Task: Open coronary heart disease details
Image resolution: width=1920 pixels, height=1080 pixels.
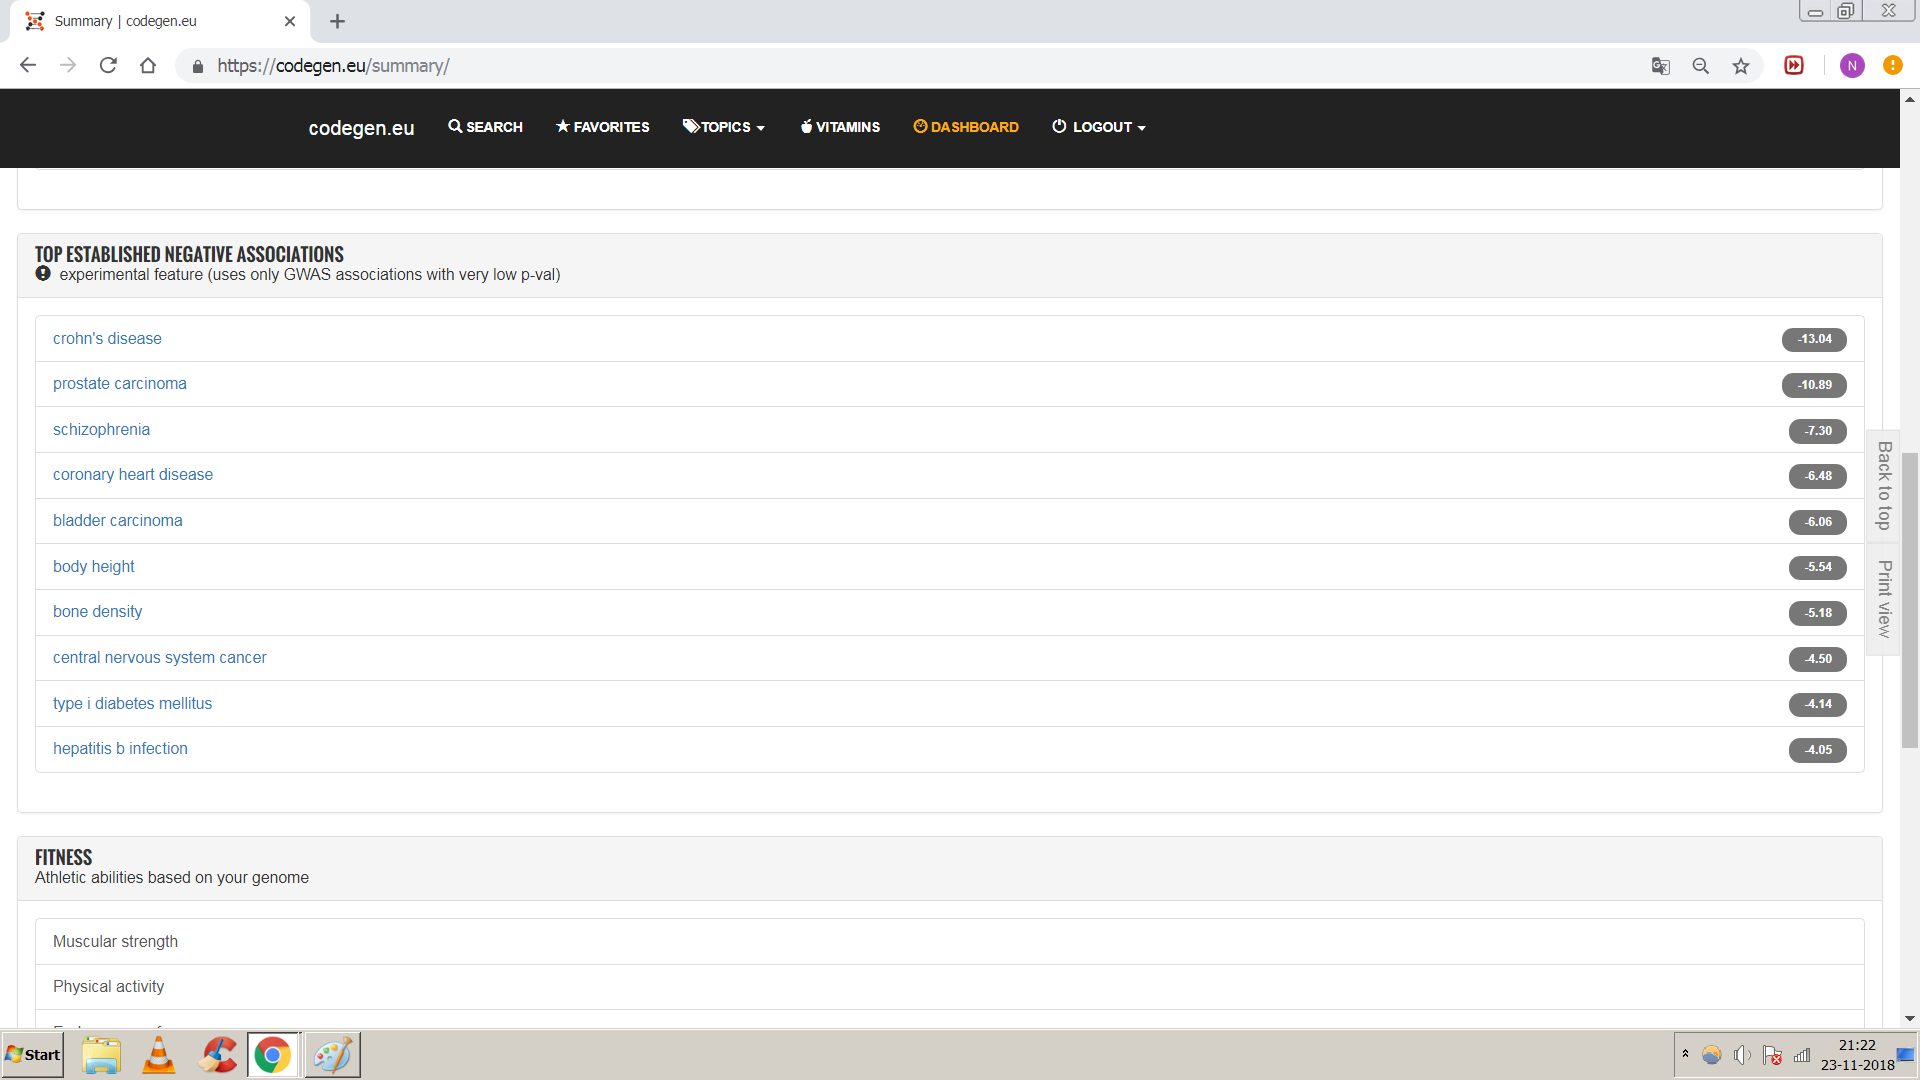Action: (133, 475)
